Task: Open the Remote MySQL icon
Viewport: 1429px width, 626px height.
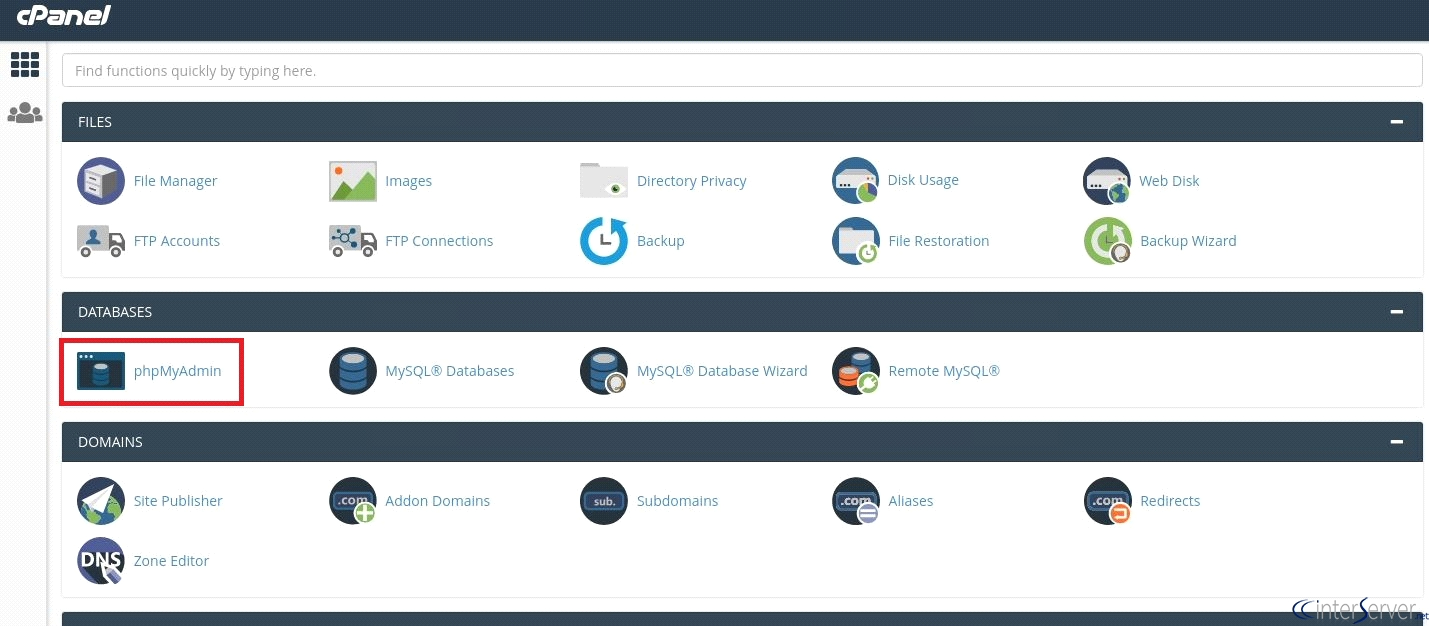Action: [855, 370]
